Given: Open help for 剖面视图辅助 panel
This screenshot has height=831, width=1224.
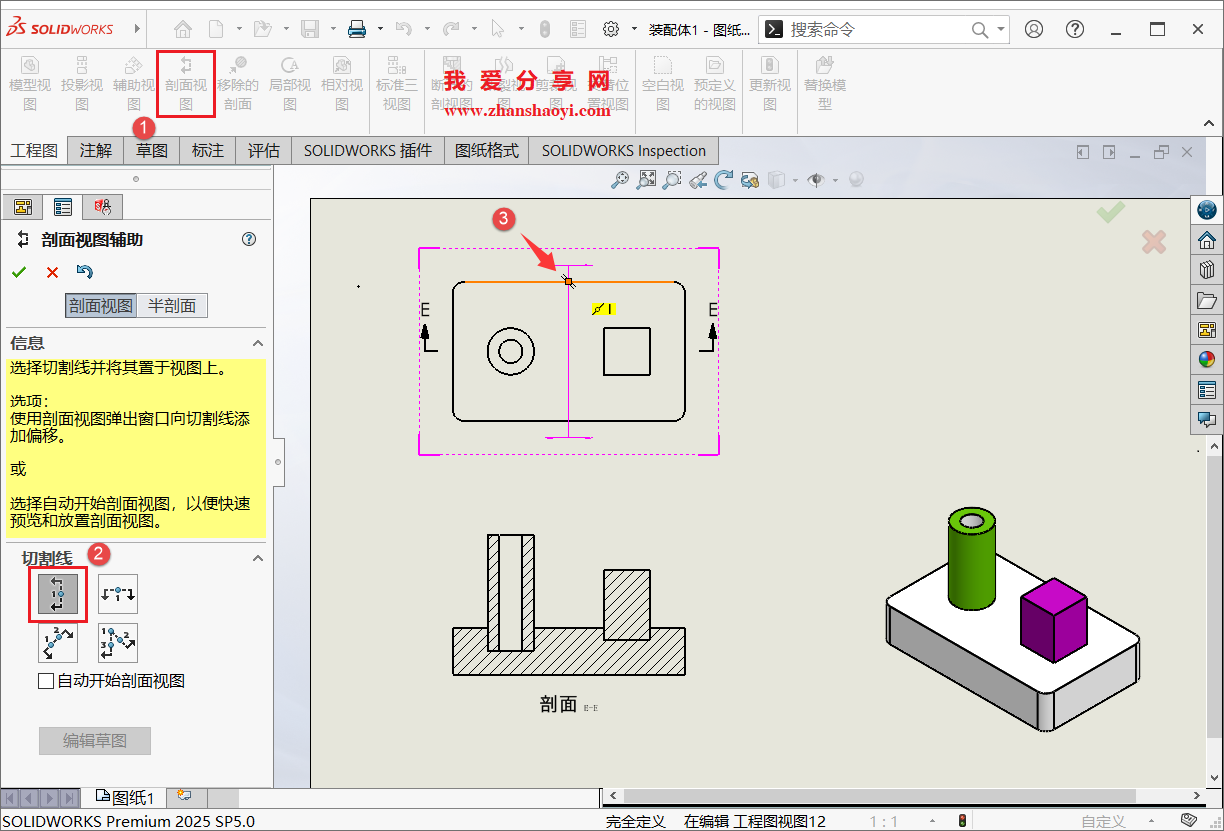Looking at the screenshot, I should click(249, 239).
